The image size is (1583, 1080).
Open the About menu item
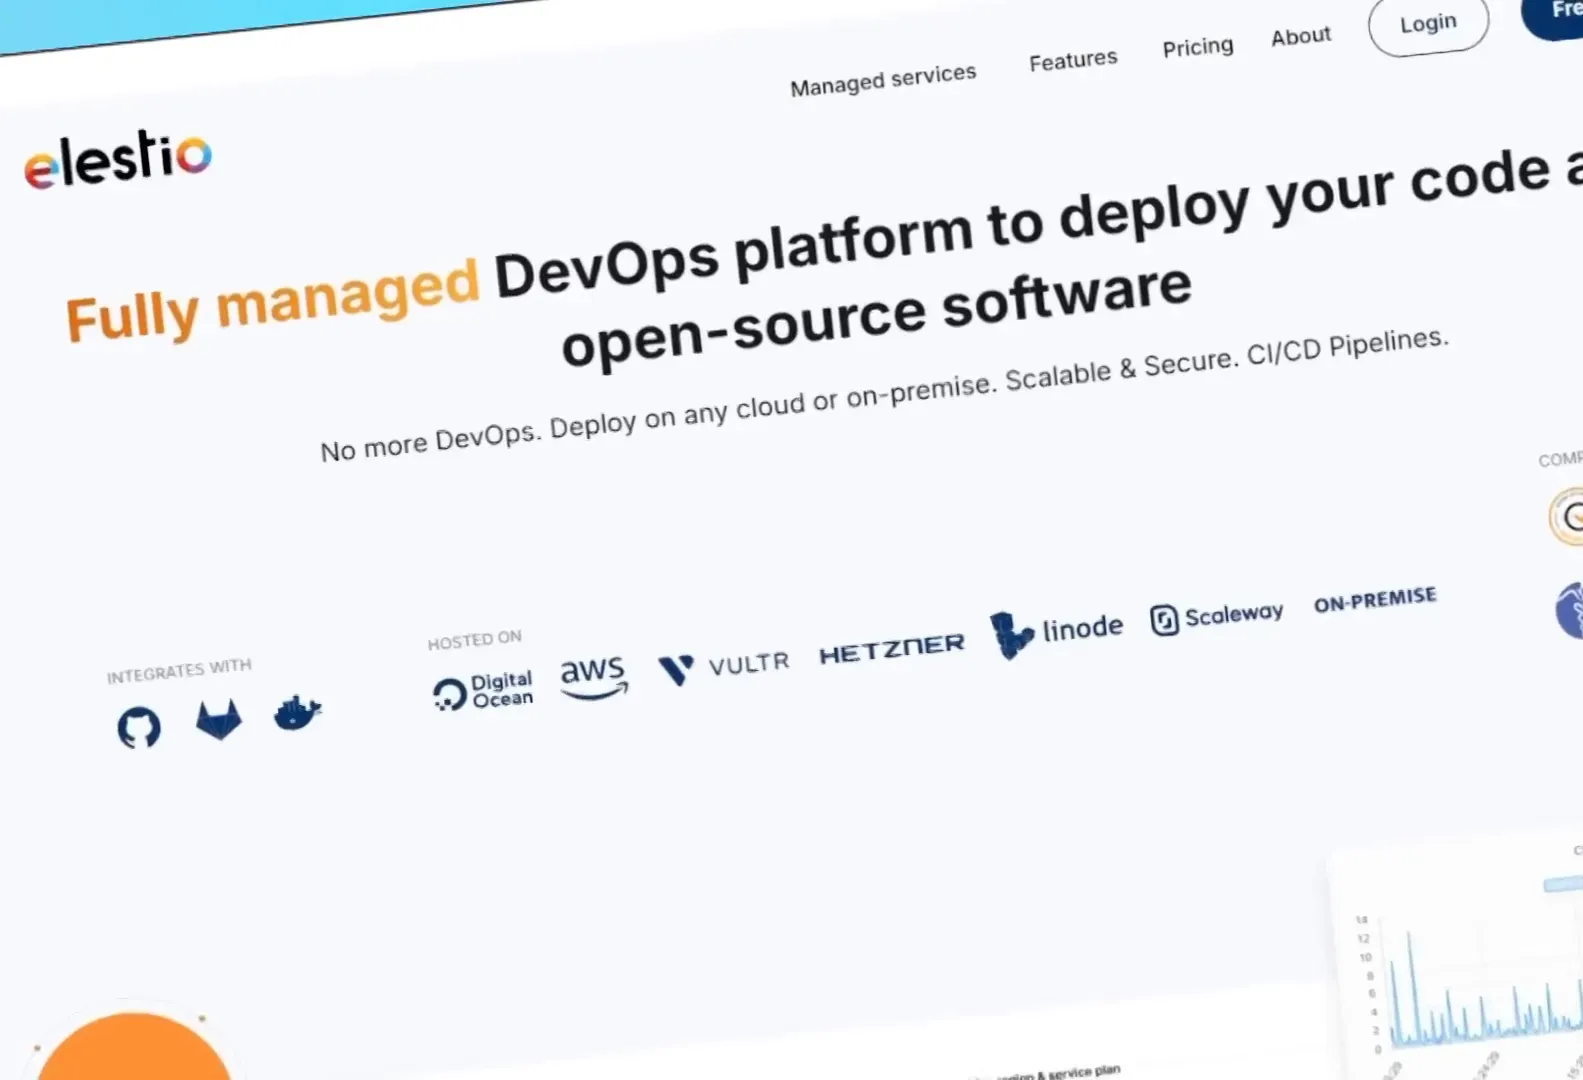pyautogui.click(x=1301, y=37)
